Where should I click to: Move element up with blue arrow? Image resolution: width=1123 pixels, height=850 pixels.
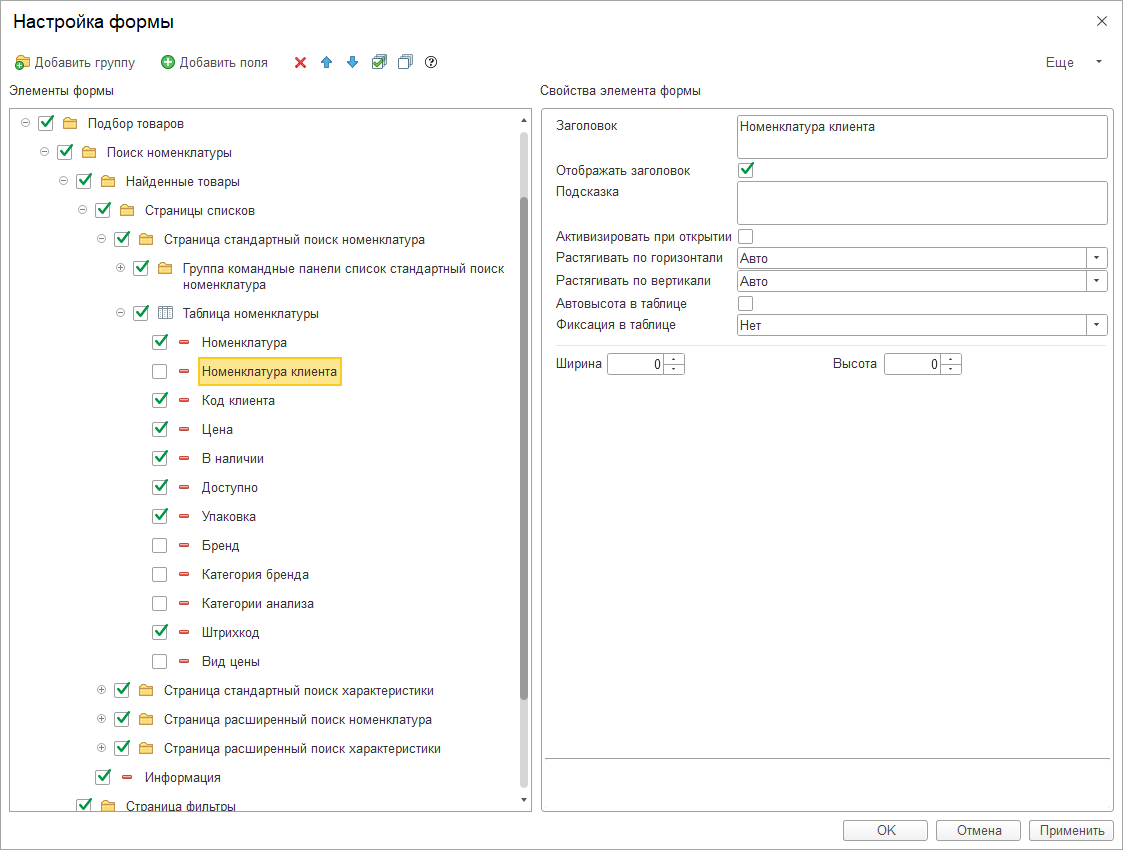(326, 63)
